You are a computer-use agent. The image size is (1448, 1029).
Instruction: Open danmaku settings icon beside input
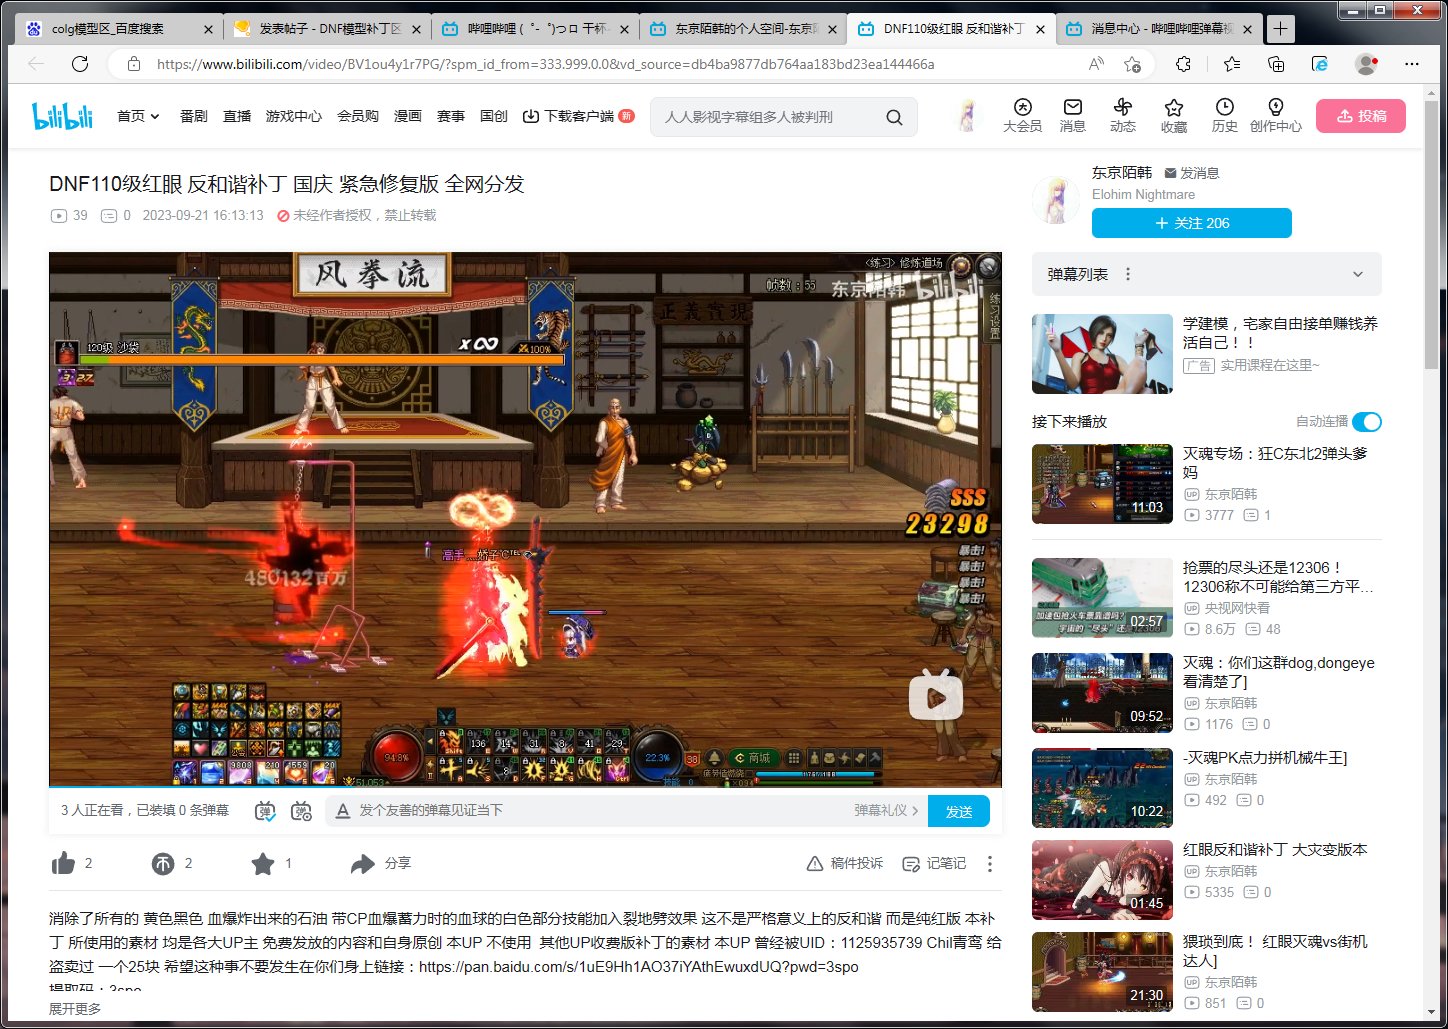click(301, 811)
